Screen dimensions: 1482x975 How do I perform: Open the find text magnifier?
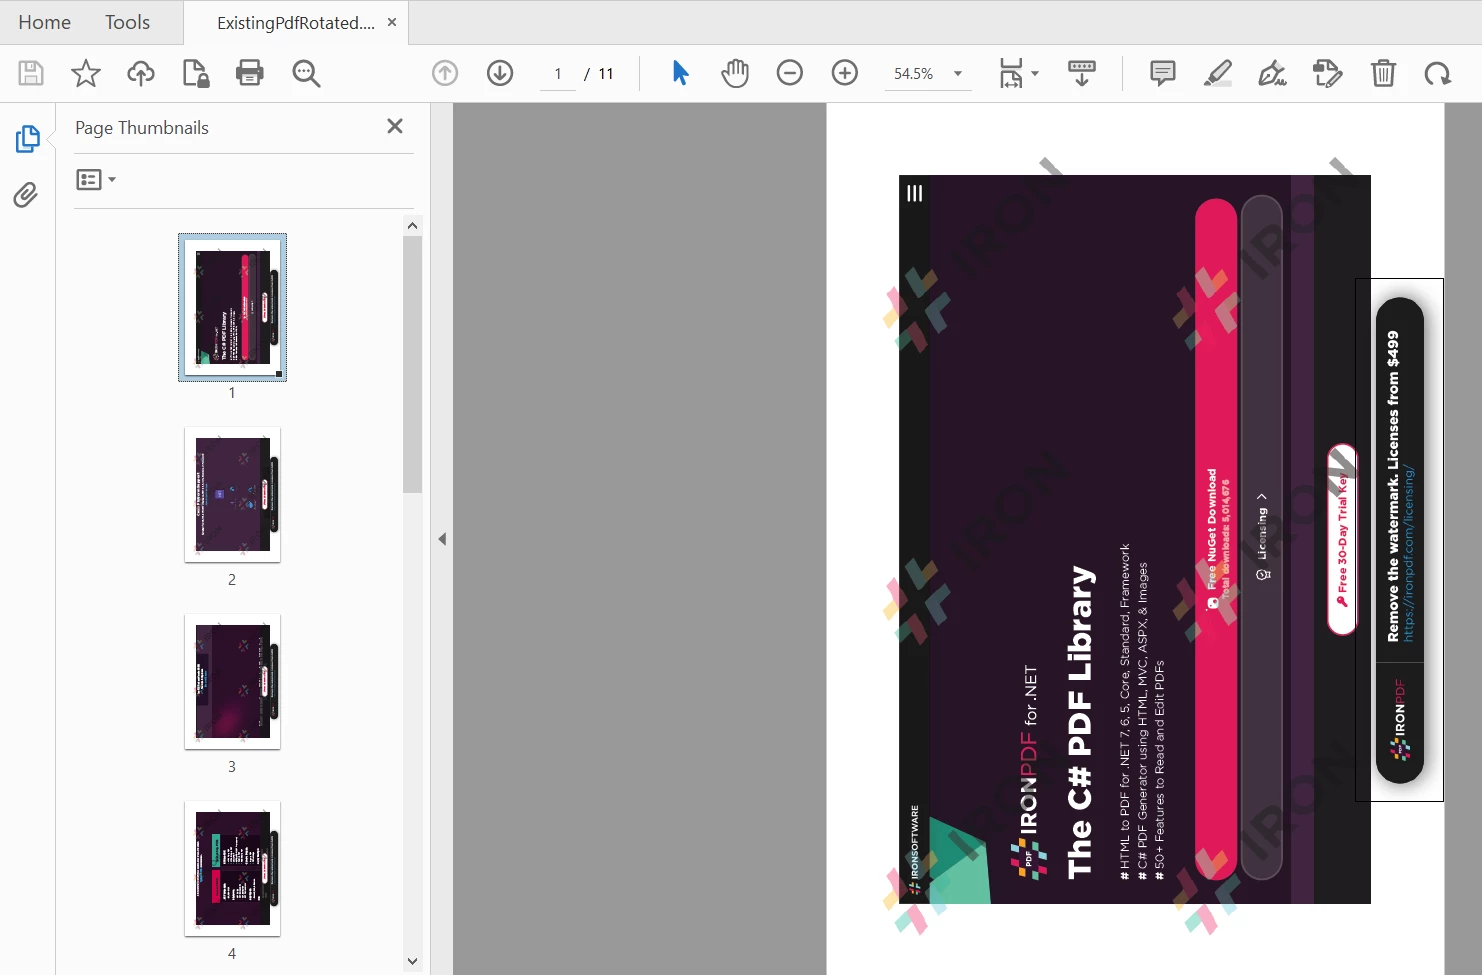(x=306, y=73)
